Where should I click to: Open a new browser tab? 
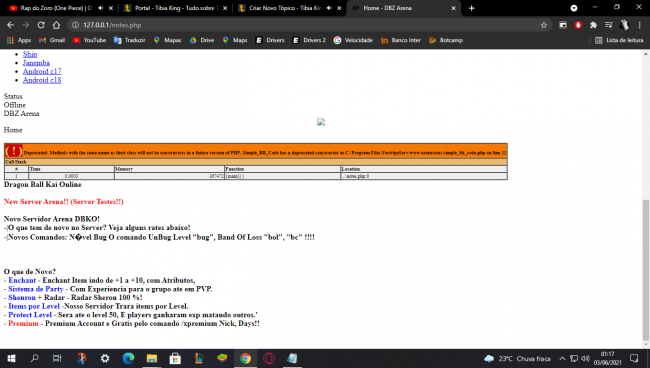pyautogui.click(x=471, y=8)
